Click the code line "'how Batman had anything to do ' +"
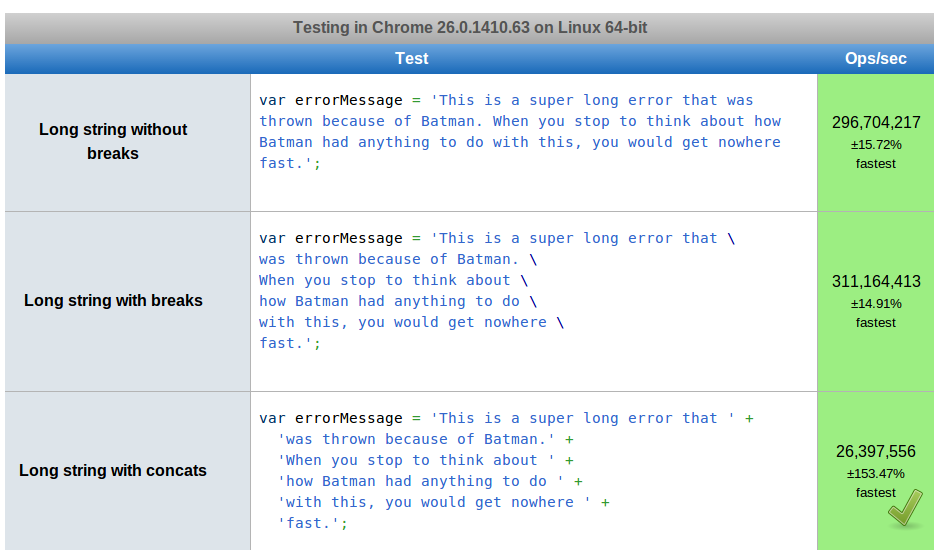This screenshot has height=560, width=941. click(430, 481)
